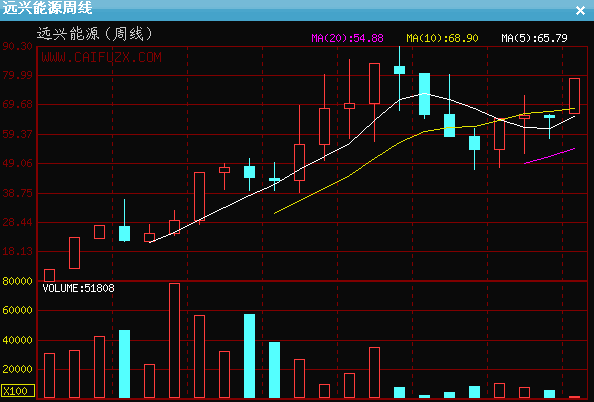Click the VOLUME:51808 label
Viewport: 594px width, 402px height.
(x=78, y=288)
